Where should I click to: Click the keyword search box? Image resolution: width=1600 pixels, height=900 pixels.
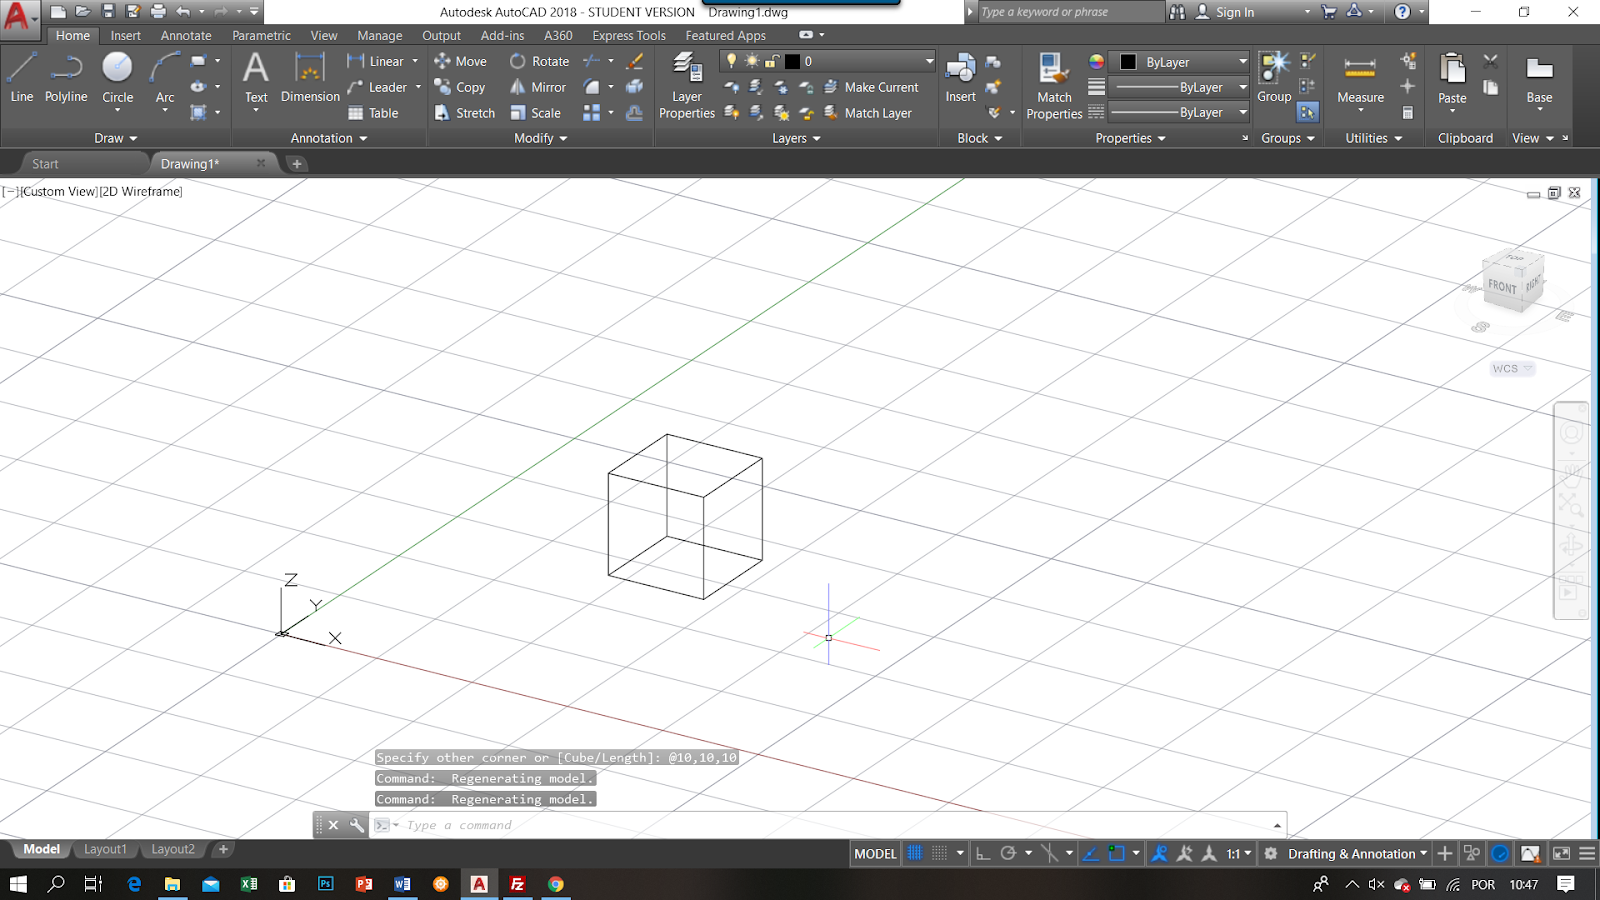pyautogui.click(x=1070, y=12)
